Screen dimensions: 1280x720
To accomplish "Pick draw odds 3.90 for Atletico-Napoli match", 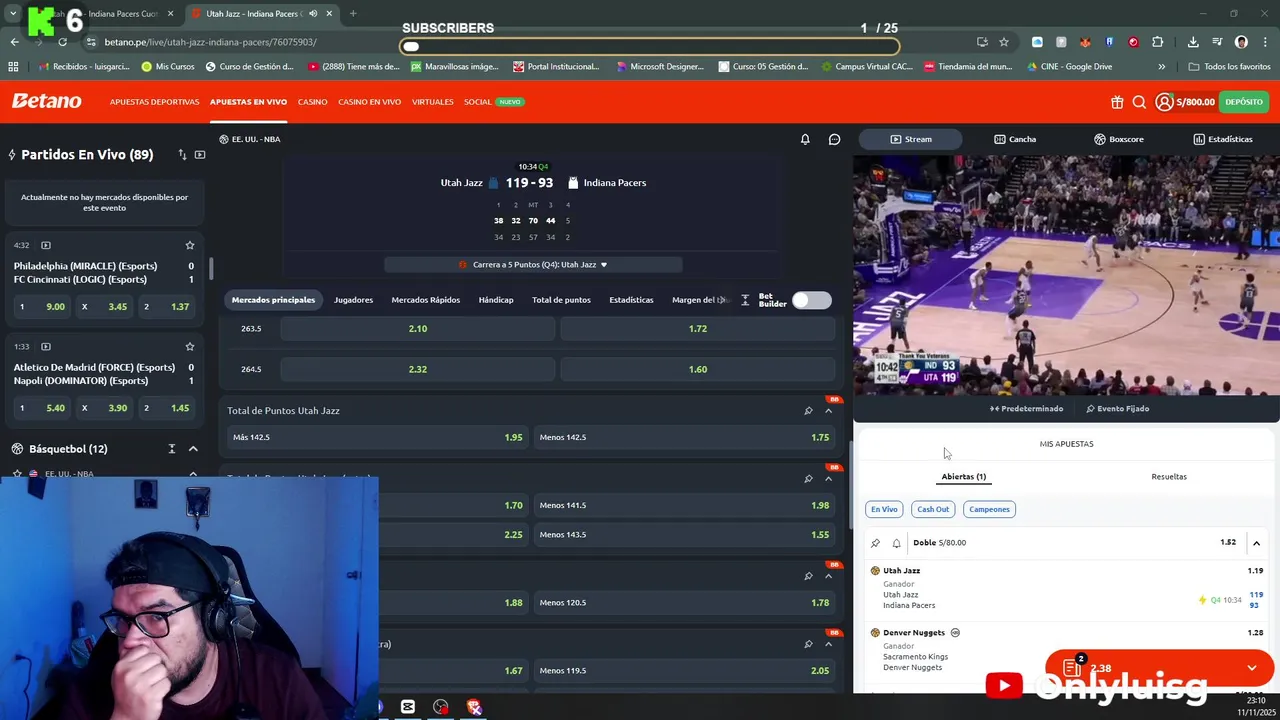I will click(x=105, y=408).
